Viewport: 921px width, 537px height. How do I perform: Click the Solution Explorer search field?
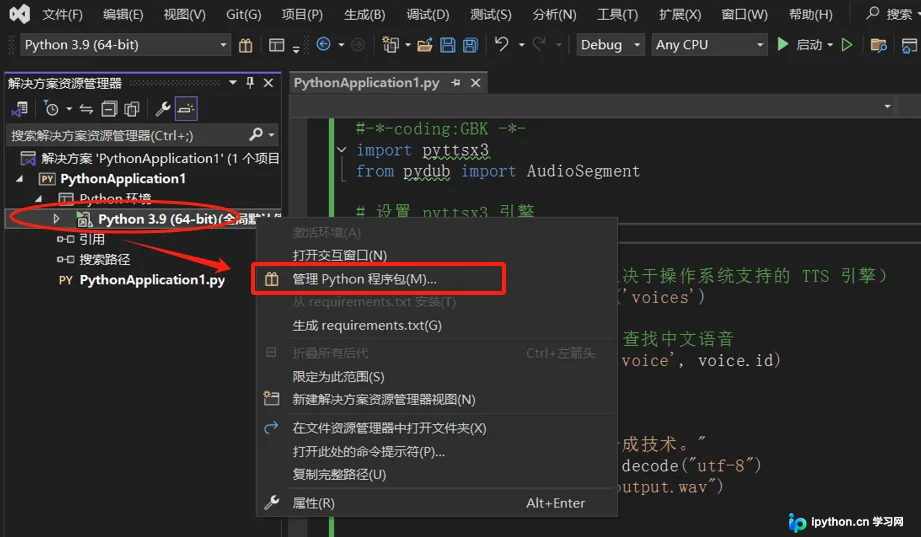[x=143, y=136]
